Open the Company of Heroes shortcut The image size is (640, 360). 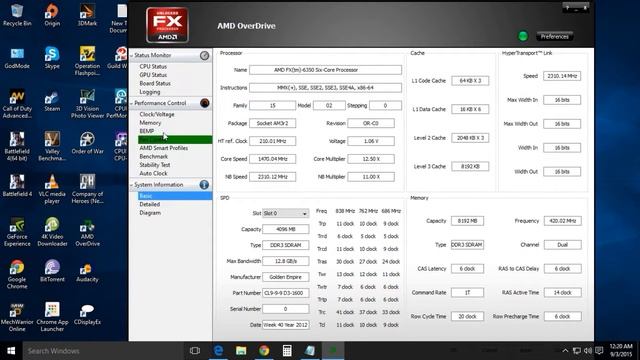87,189
